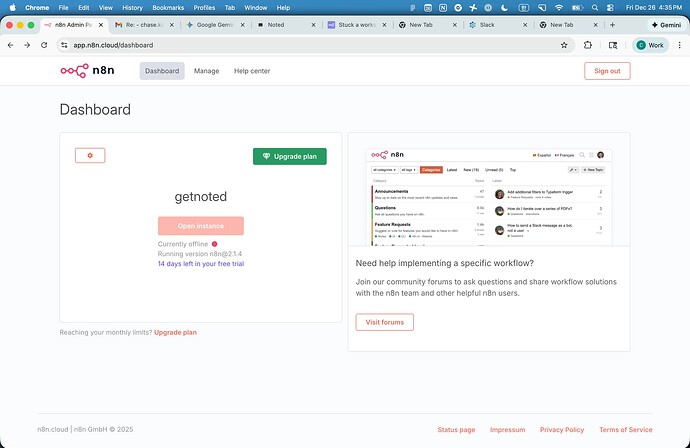This screenshot has height=448, width=690.
Task: Close the Slack tab
Action: pos(525,25)
